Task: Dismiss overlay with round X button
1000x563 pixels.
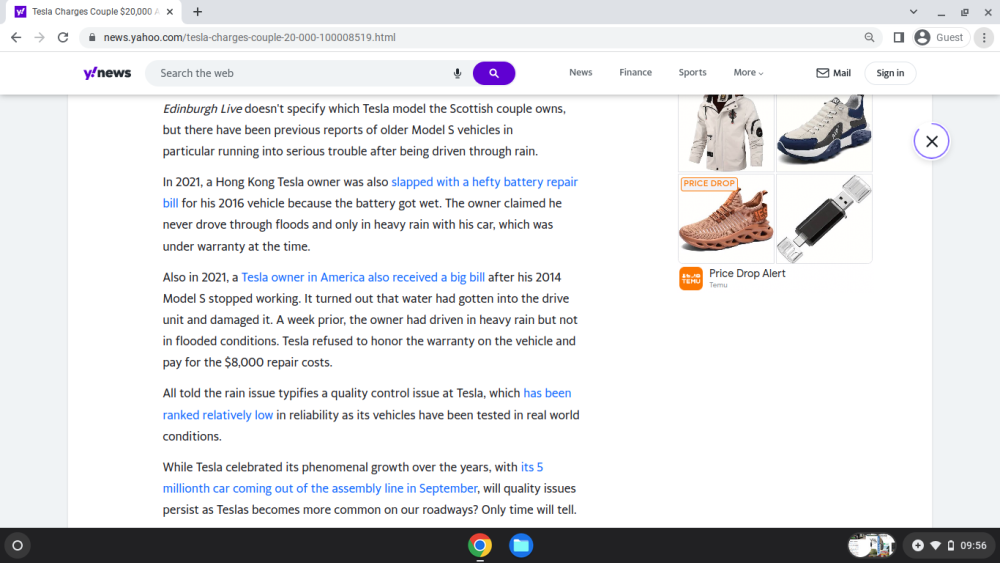Action: (x=931, y=142)
